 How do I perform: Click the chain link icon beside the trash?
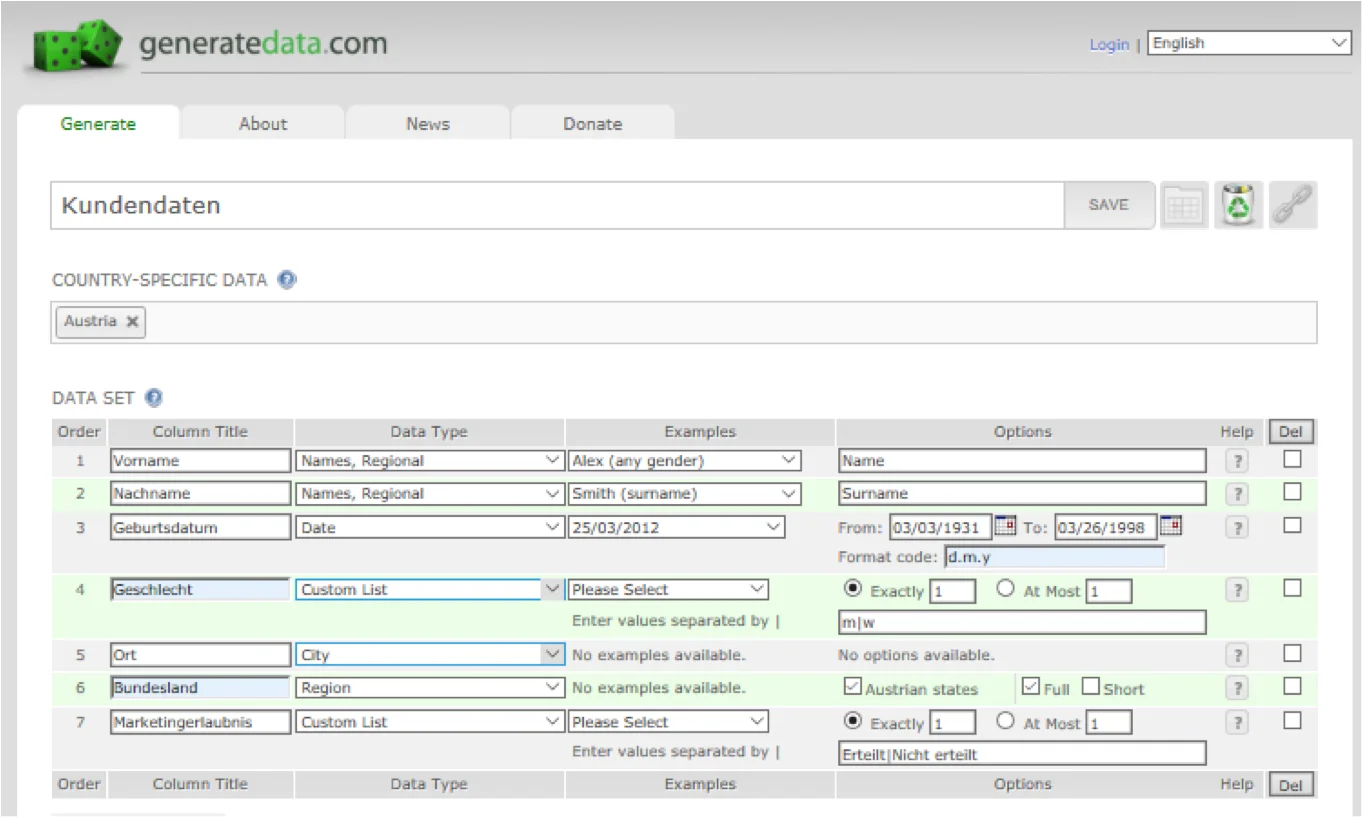(x=1293, y=206)
